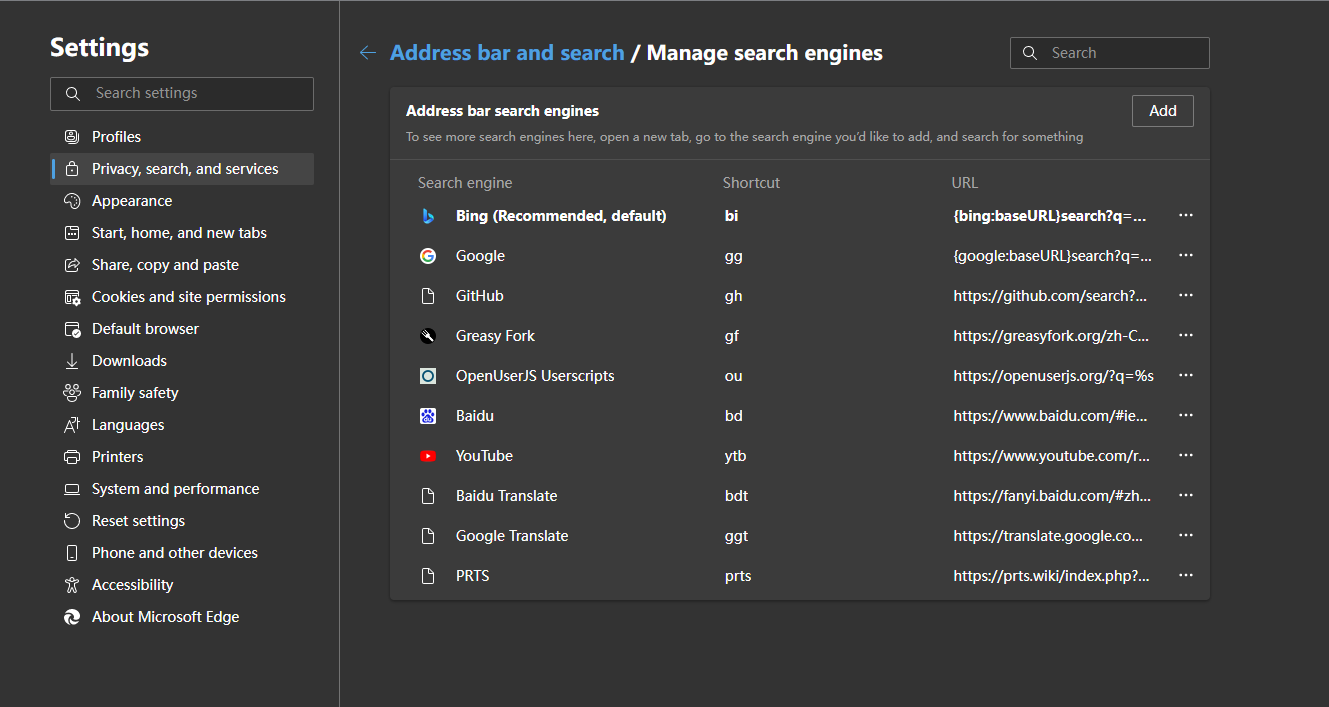1329x707 pixels.
Task: Click the About Microsoft Edge logo icon
Action: (72, 617)
